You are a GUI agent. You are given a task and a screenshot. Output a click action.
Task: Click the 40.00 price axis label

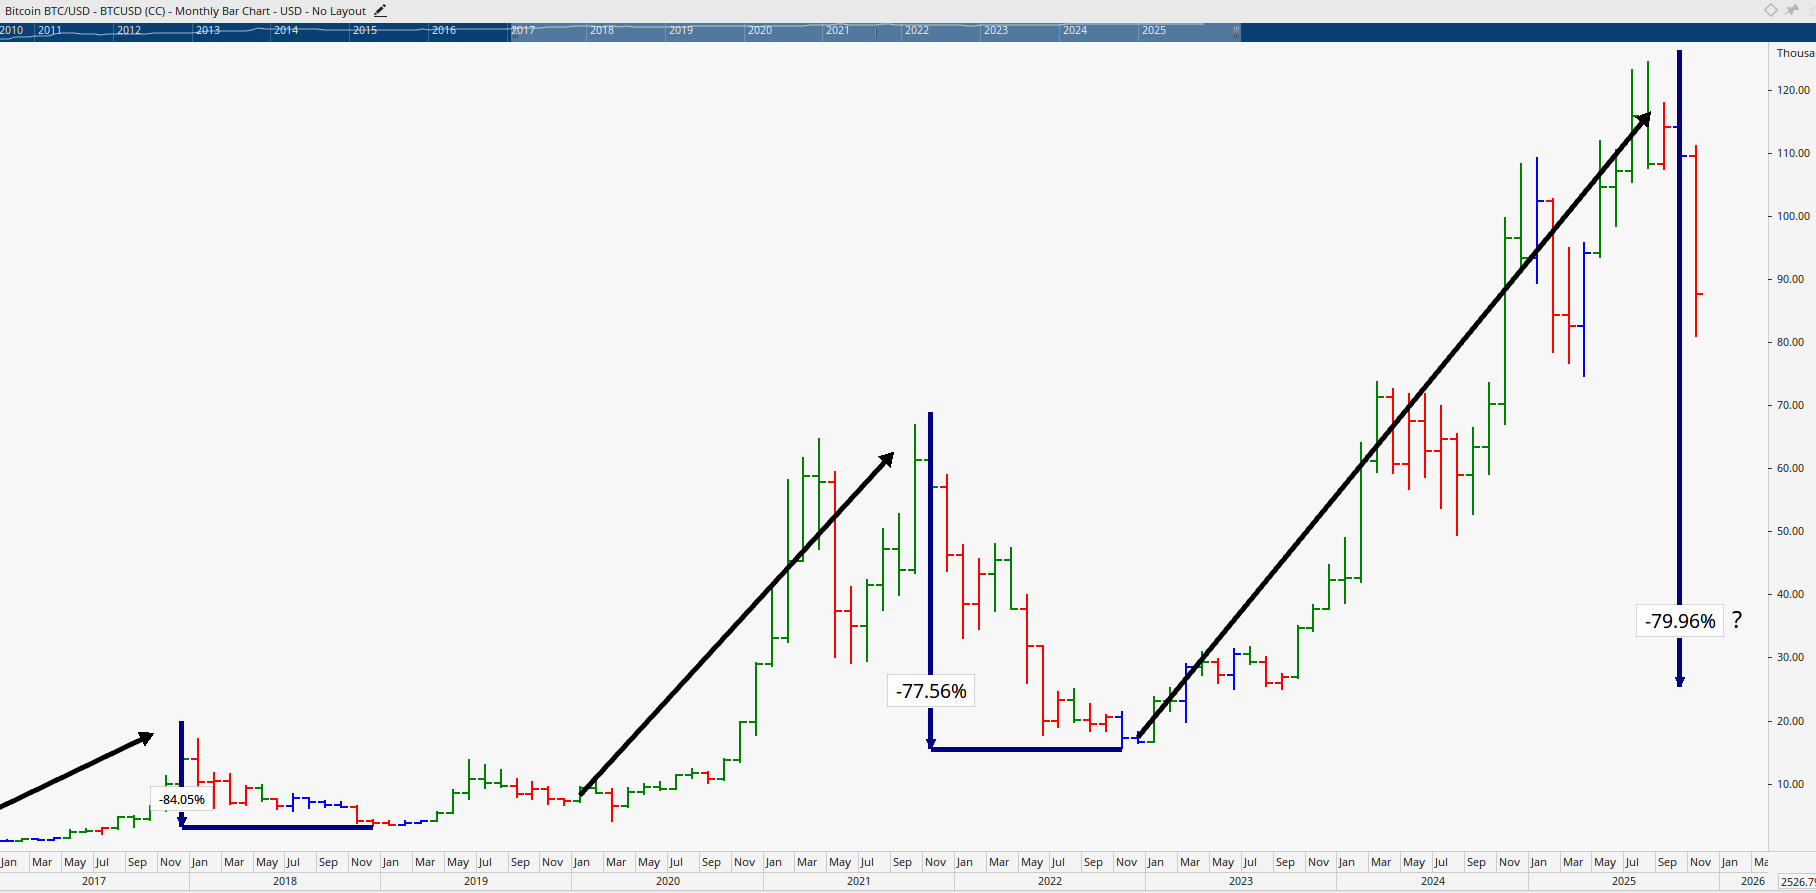pyautogui.click(x=1790, y=594)
